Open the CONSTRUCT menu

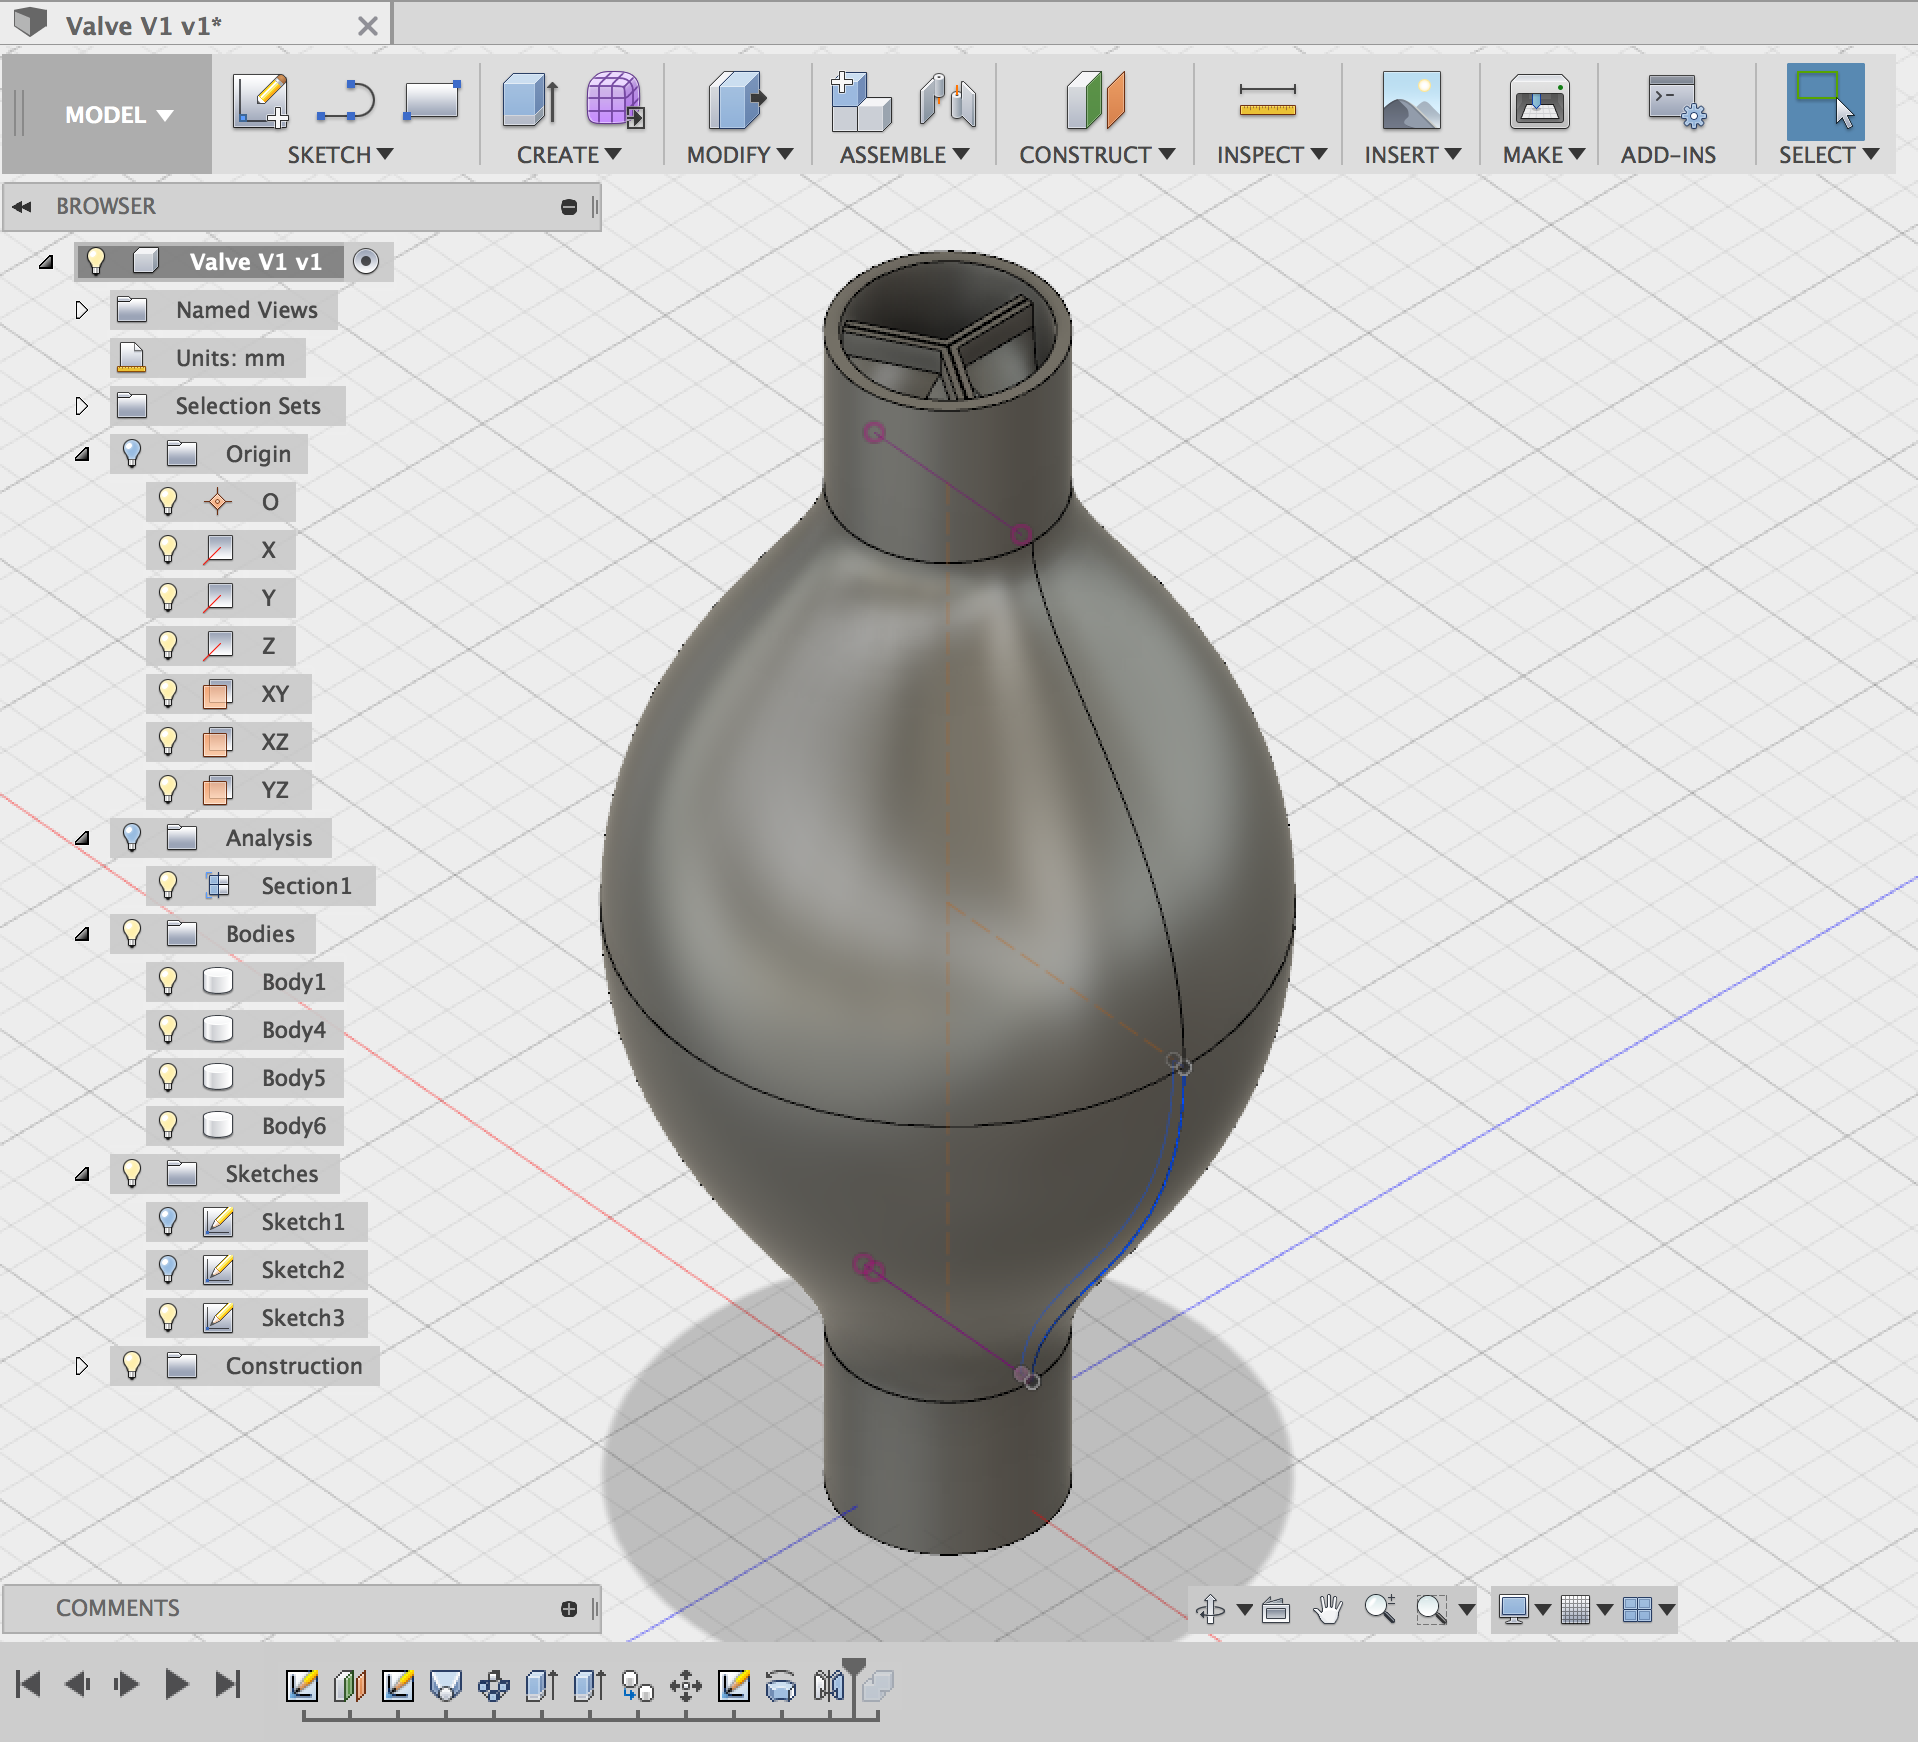click(x=1097, y=155)
